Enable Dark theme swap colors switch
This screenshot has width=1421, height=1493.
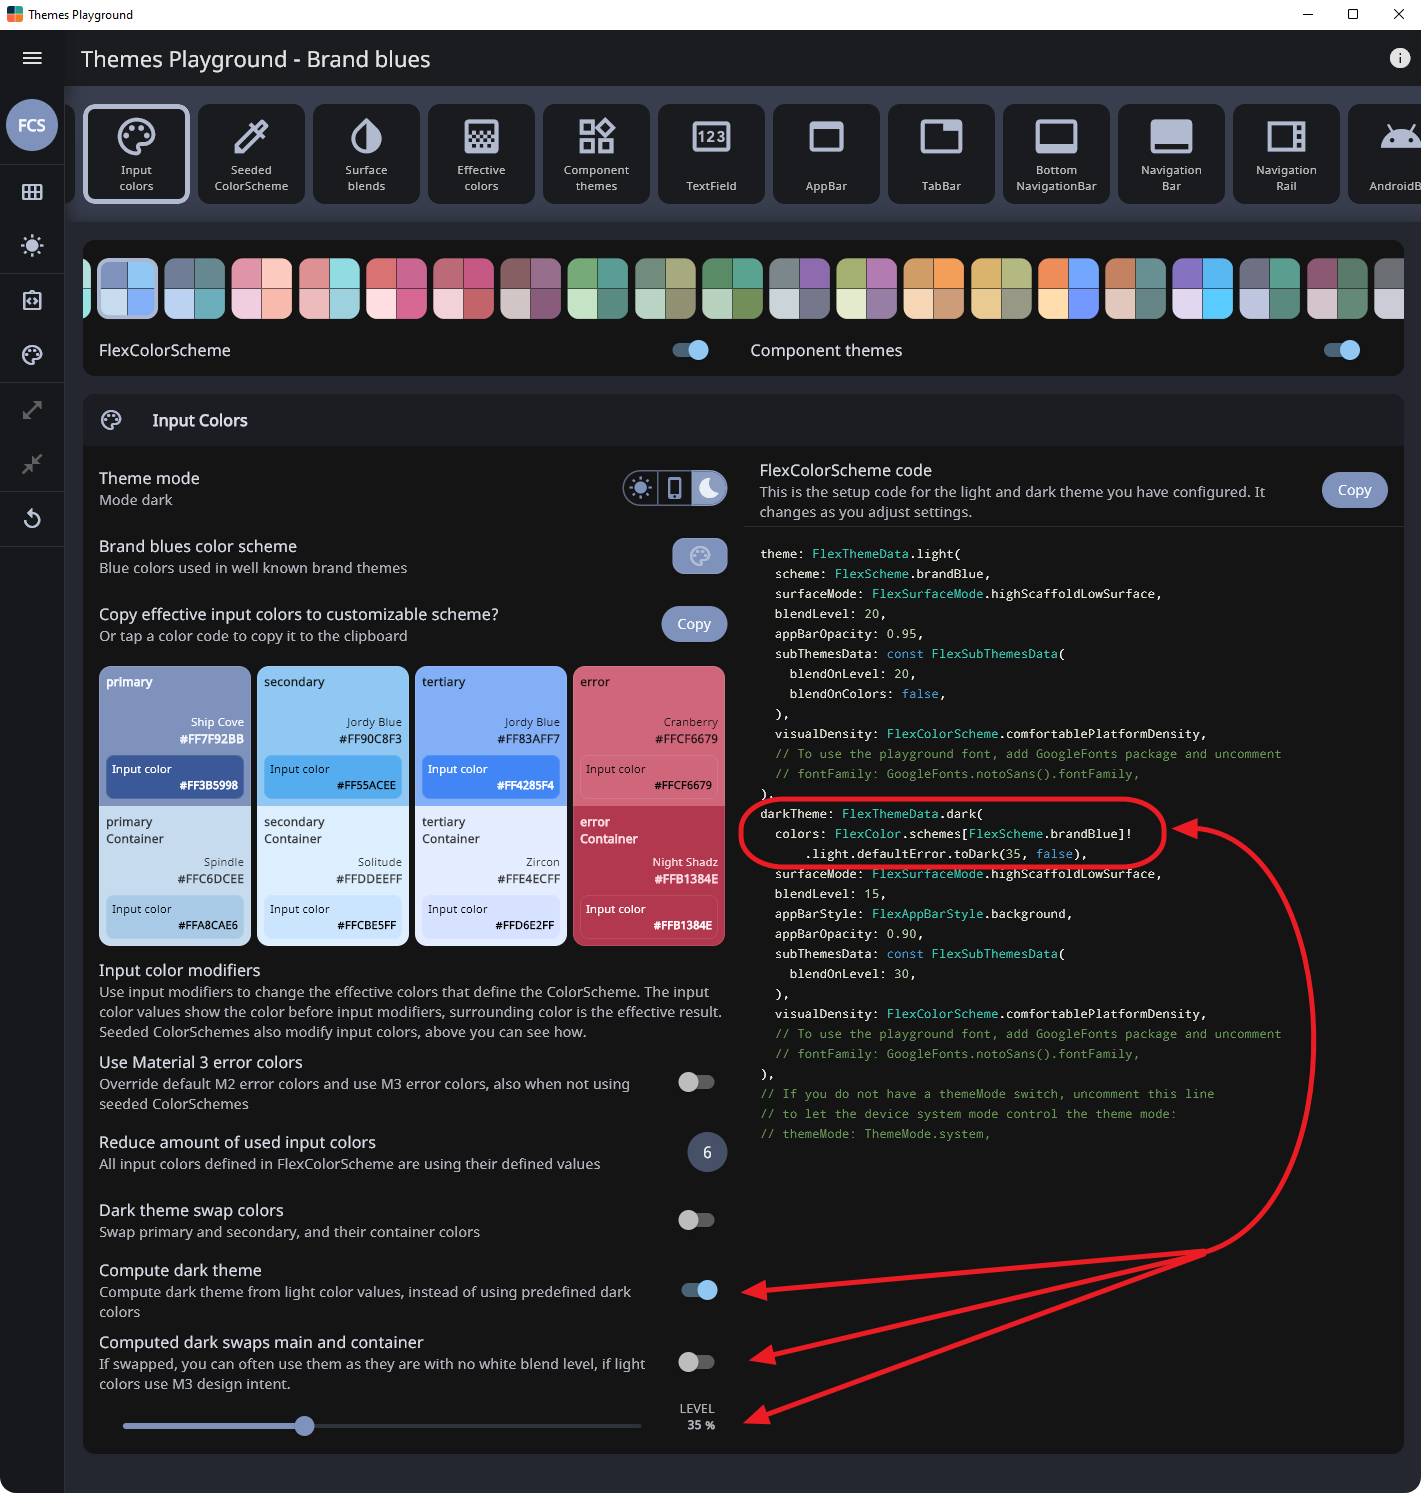pyautogui.click(x=697, y=1220)
